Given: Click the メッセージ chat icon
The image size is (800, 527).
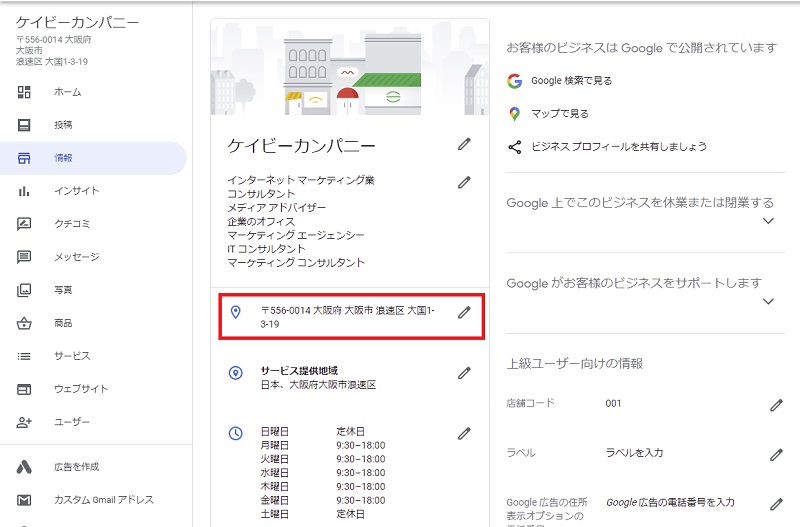Looking at the screenshot, I should point(24,257).
